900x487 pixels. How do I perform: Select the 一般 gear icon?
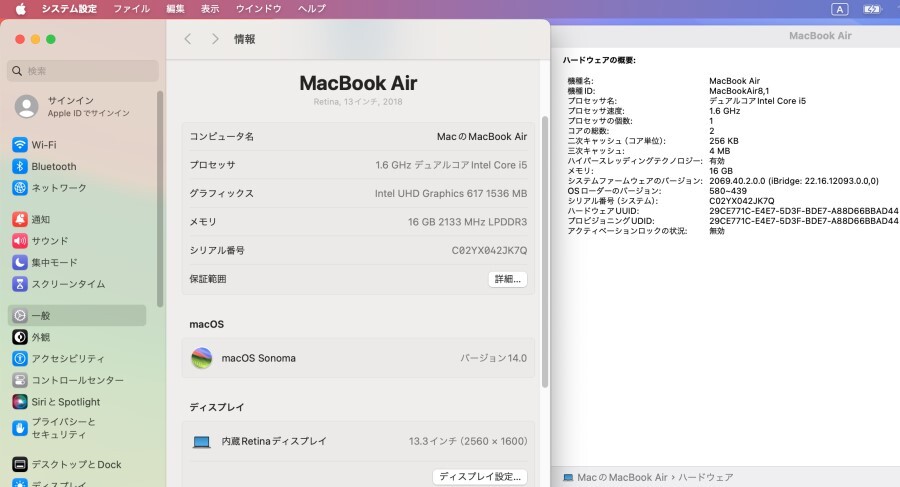click(20, 315)
